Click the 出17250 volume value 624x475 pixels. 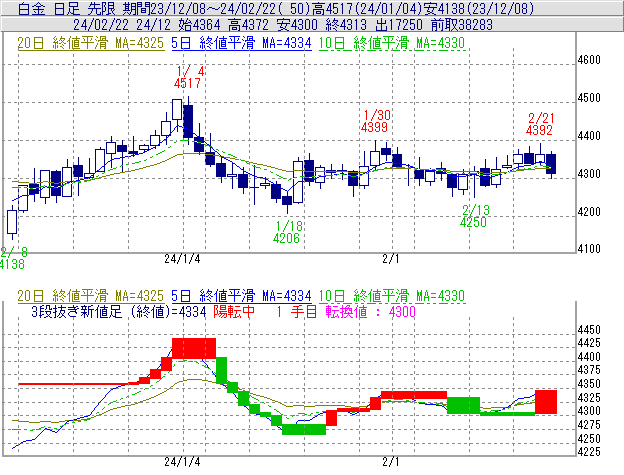399,25
